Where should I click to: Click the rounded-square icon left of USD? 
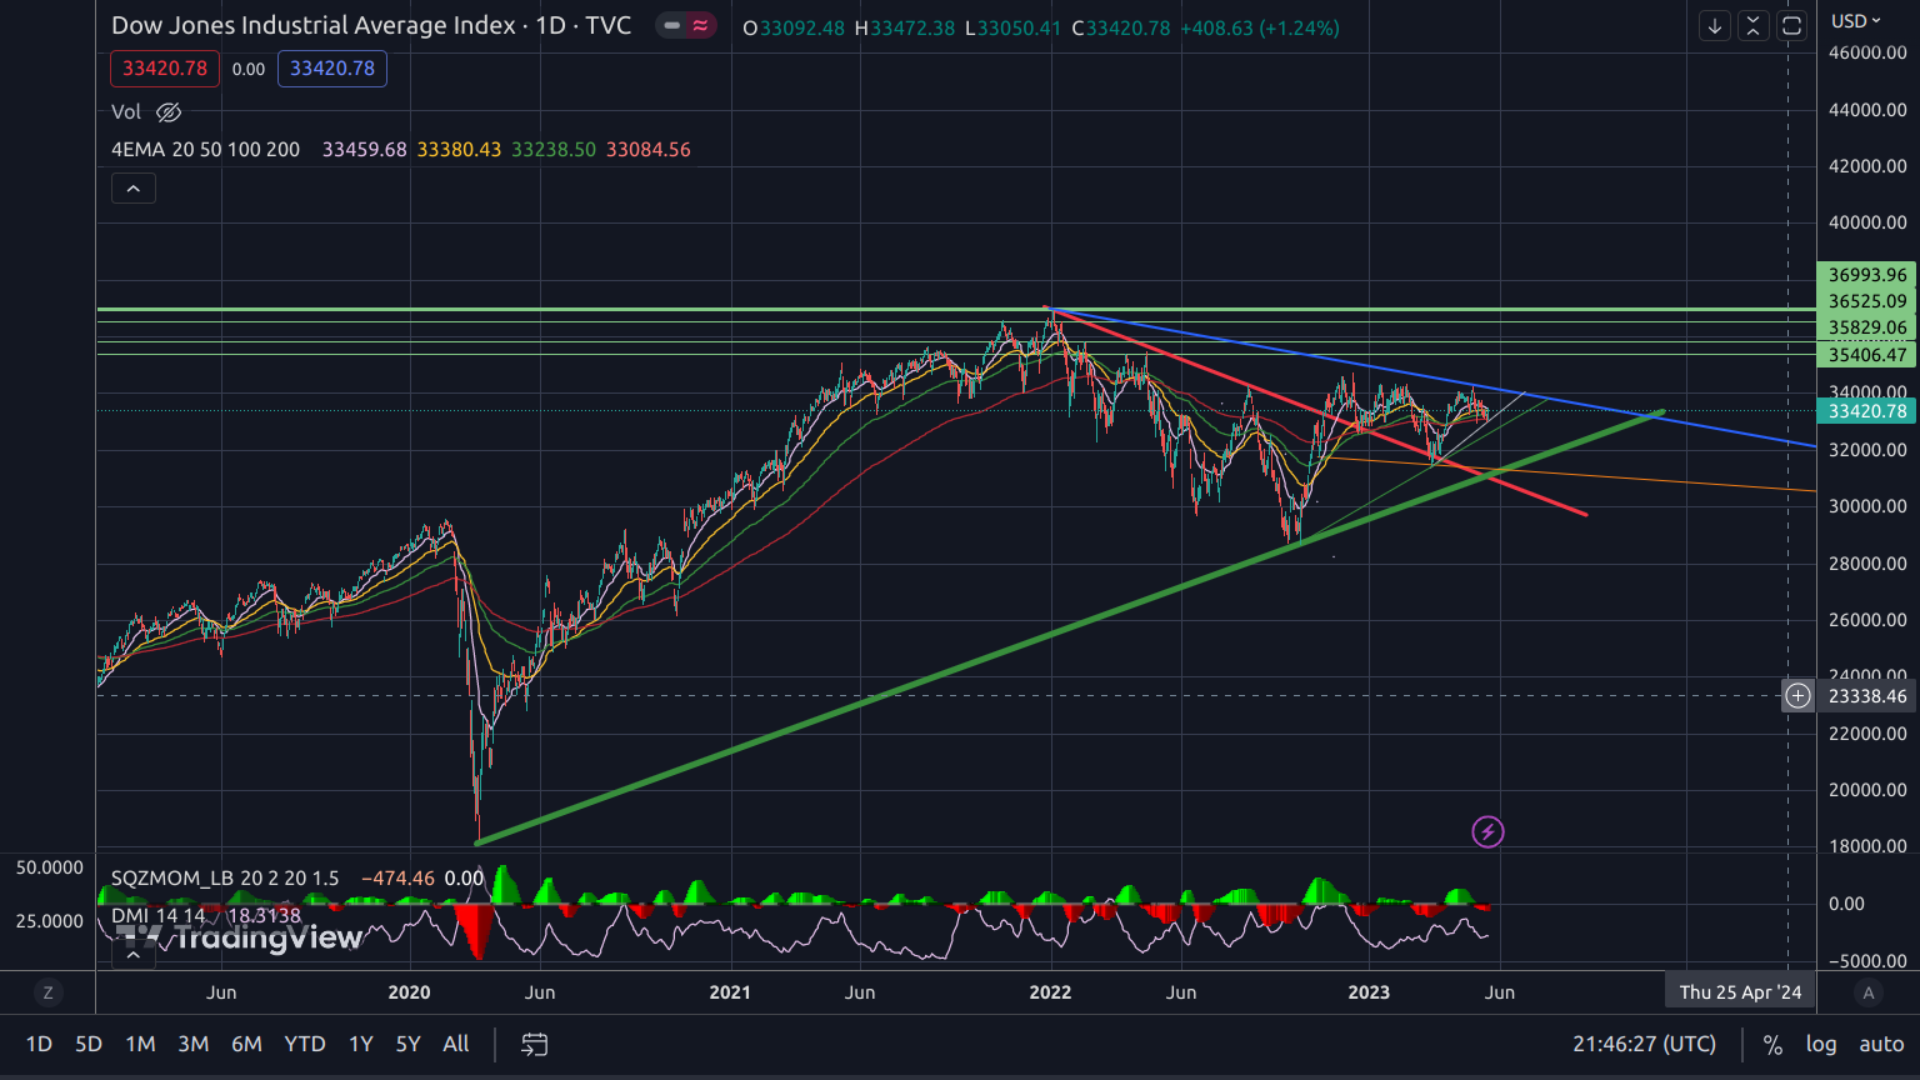1792,26
